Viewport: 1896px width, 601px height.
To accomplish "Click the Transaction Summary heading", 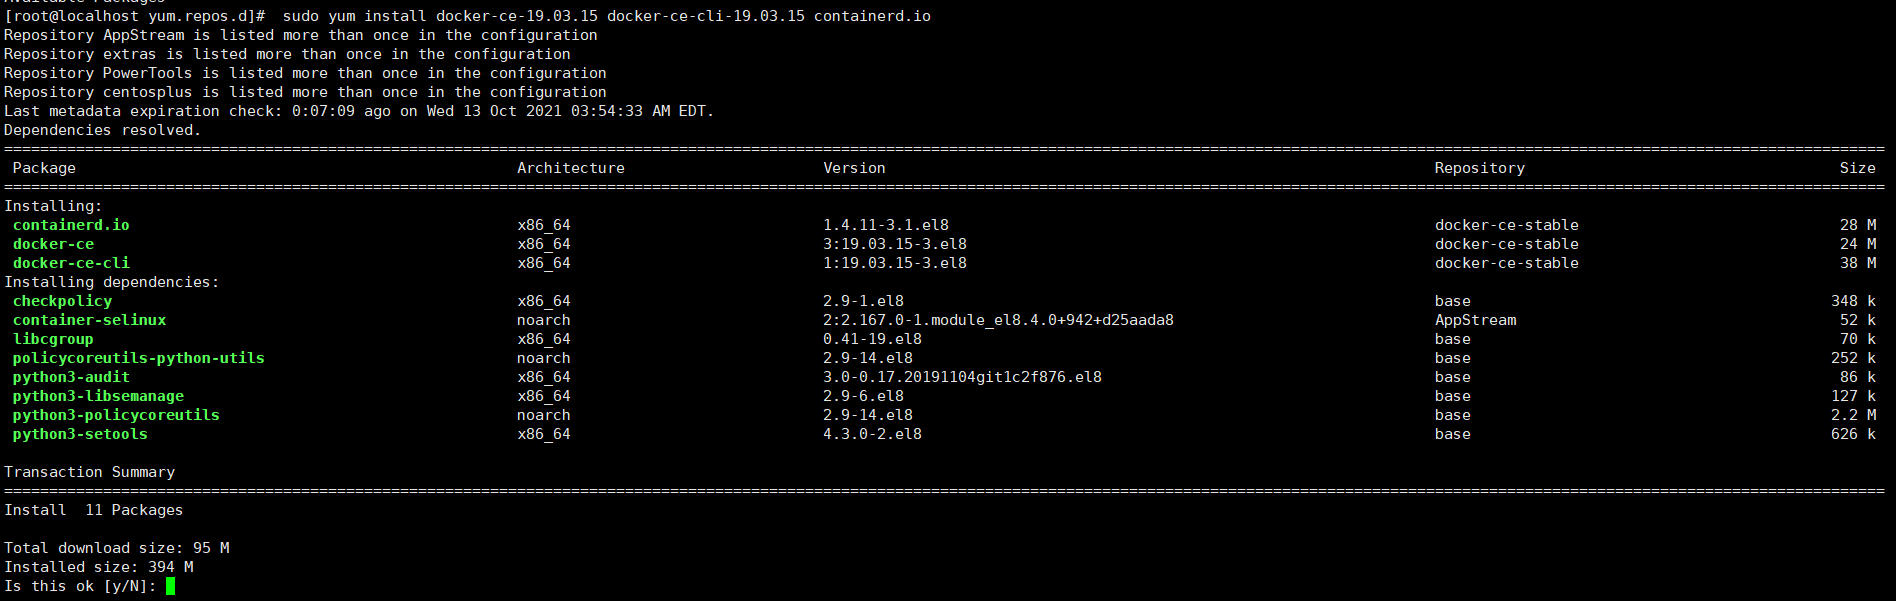I will tap(89, 472).
